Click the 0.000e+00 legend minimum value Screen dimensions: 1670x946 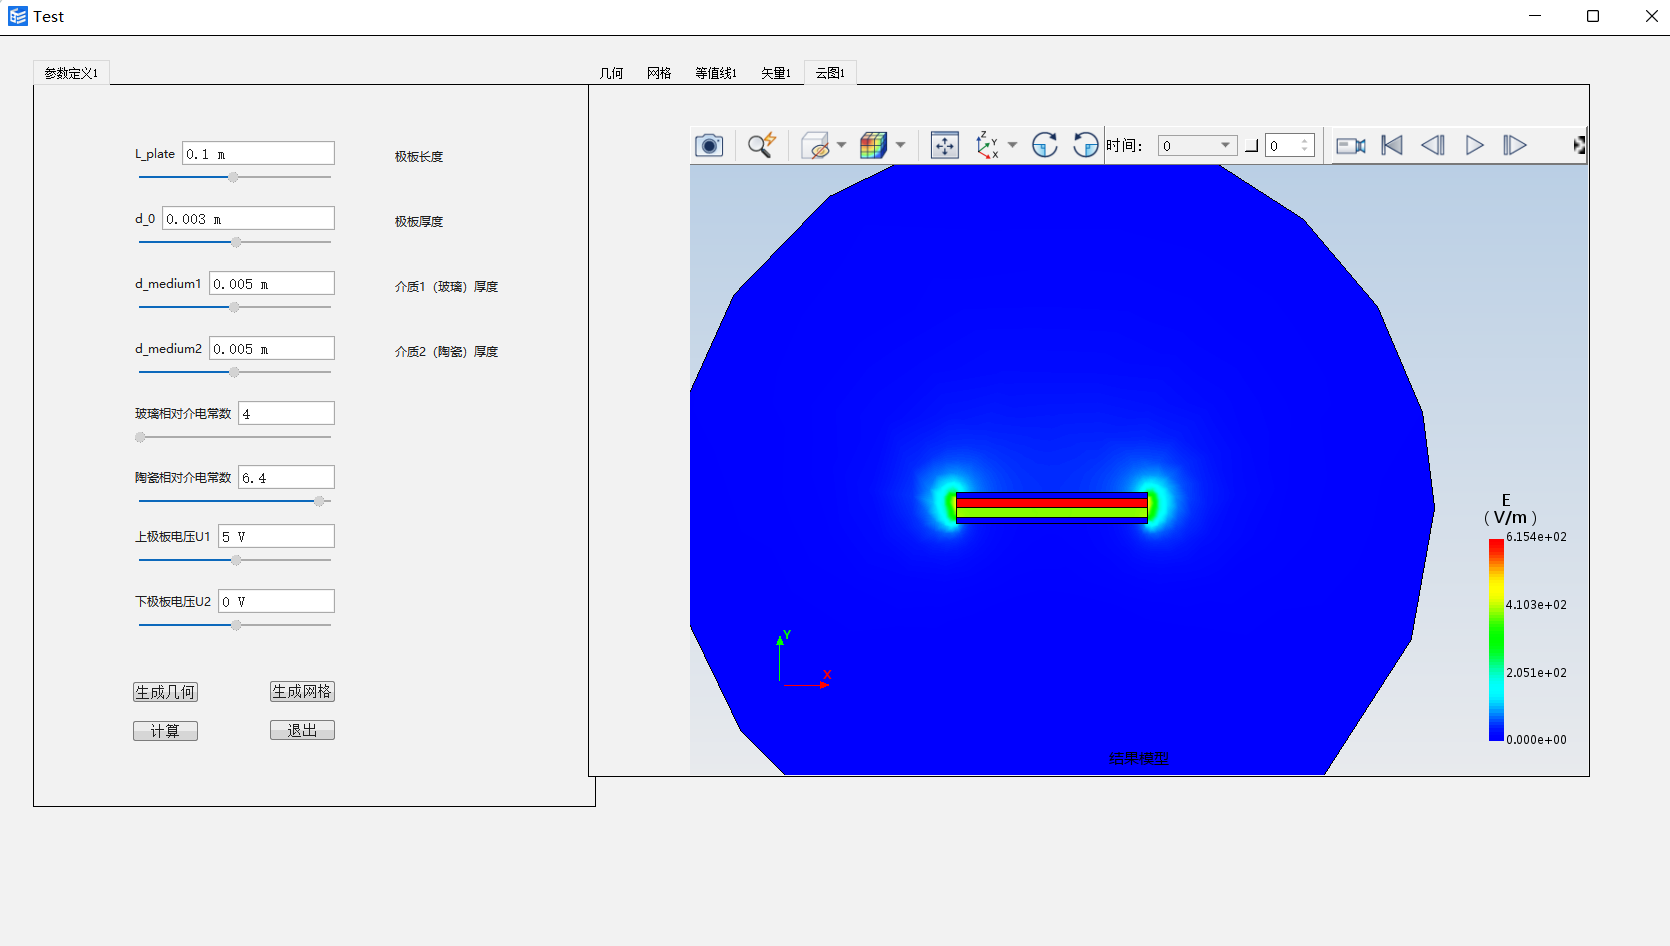tap(1536, 740)
